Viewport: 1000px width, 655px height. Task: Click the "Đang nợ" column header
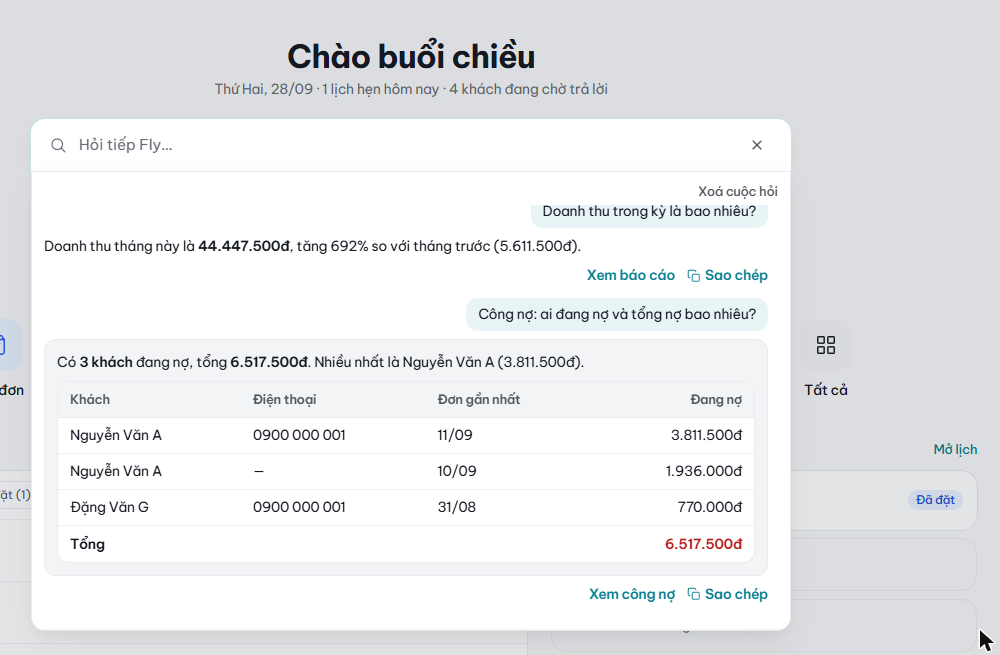click(x=716, y=400)
